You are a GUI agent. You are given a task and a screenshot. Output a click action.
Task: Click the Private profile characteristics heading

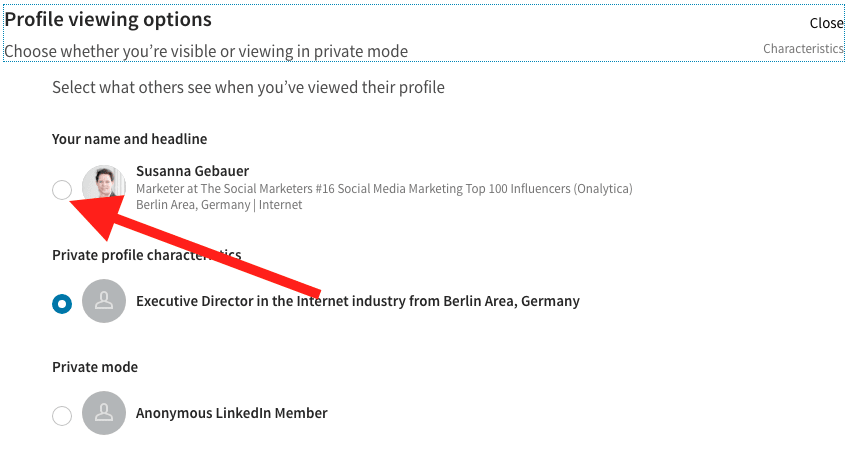tap(146, 255)
